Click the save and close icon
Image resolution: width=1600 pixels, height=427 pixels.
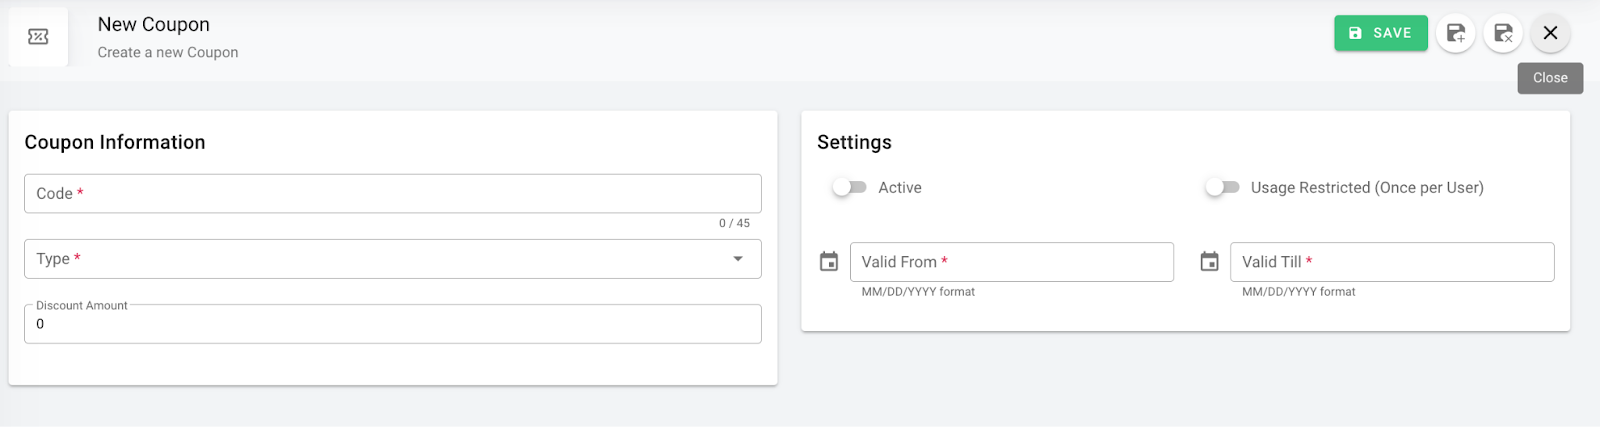tap(1503, 33)
